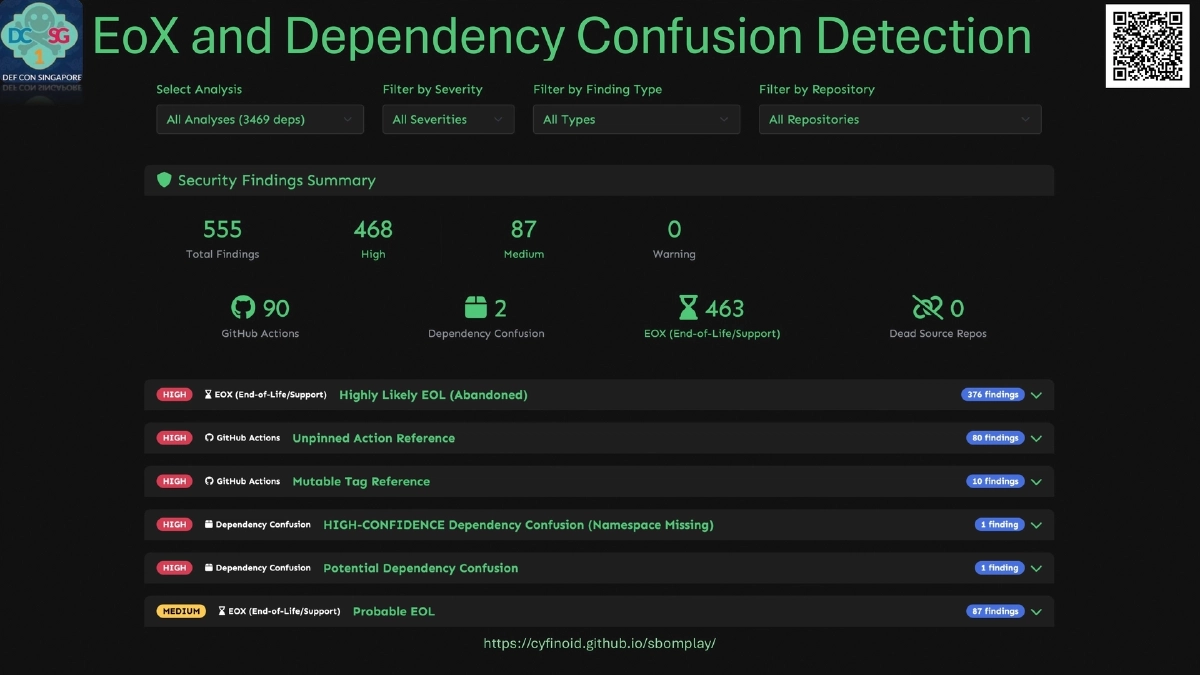The image size is (1200, 675).
Task: Open the Filter by Repository dropdown
Action: click(899, 118)
